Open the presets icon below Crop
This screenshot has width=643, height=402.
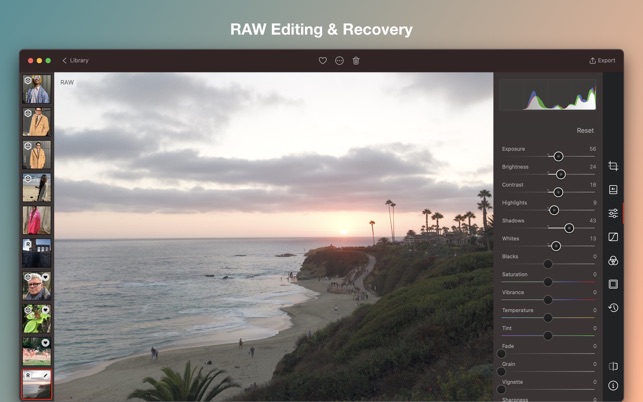tap(613, 189)
